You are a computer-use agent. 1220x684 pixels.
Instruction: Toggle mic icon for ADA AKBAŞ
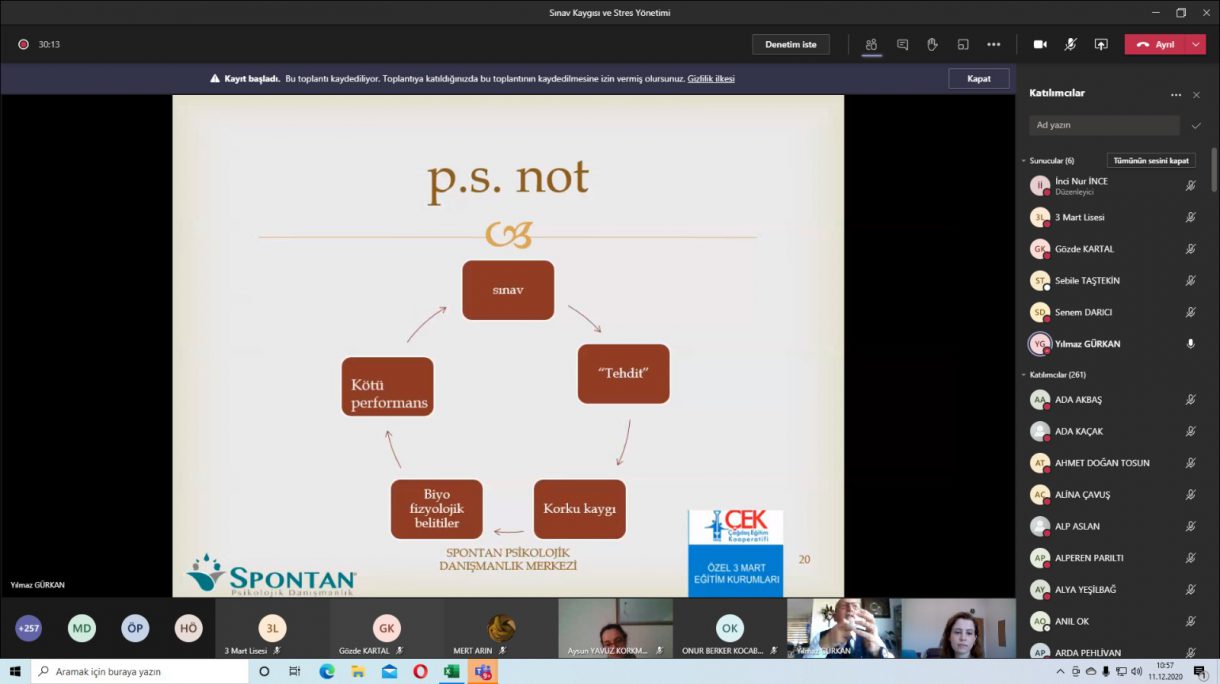1191,399
